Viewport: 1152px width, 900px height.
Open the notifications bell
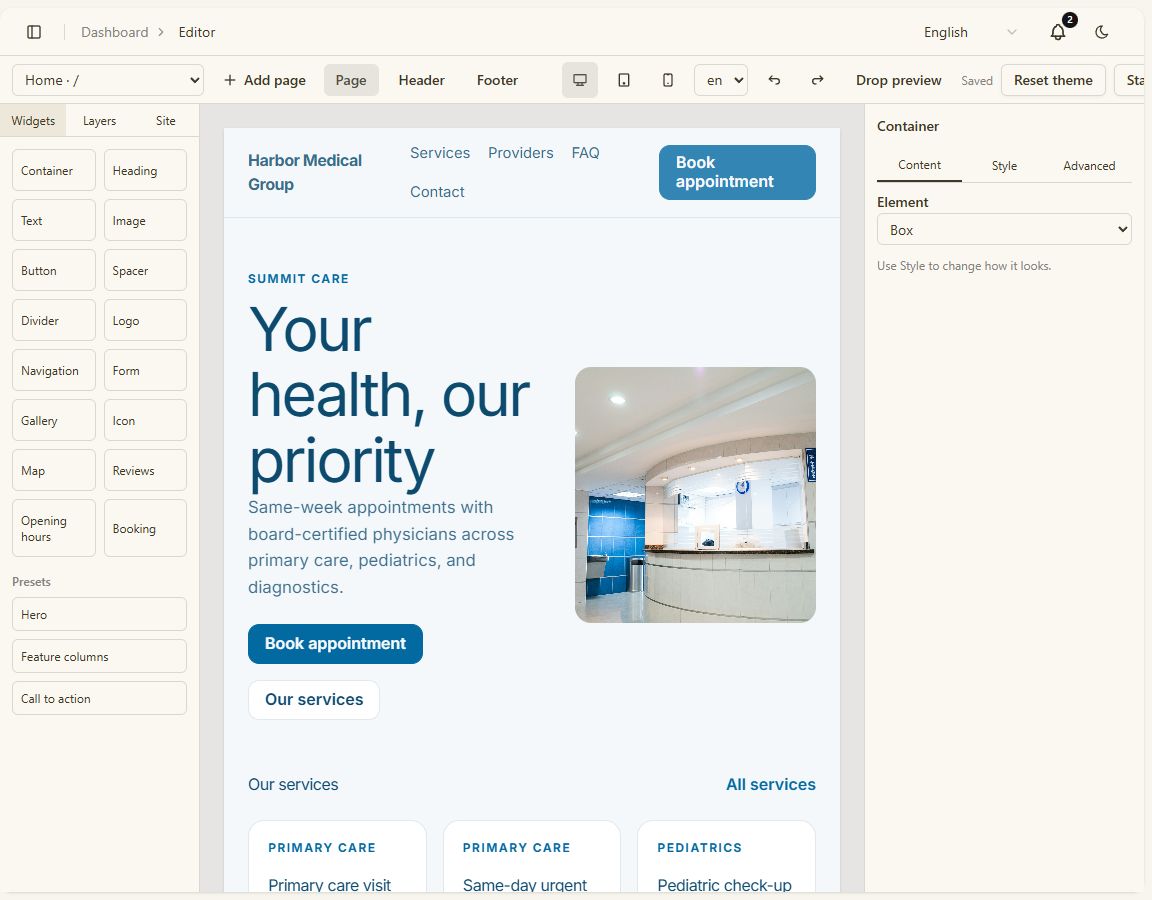[x=1058, y=32]
